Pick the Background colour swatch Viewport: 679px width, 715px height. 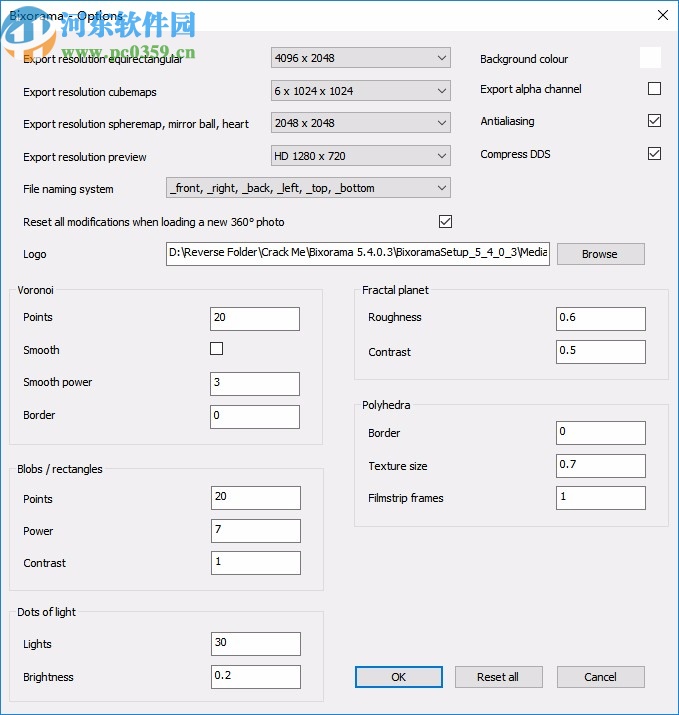(650, 58)
